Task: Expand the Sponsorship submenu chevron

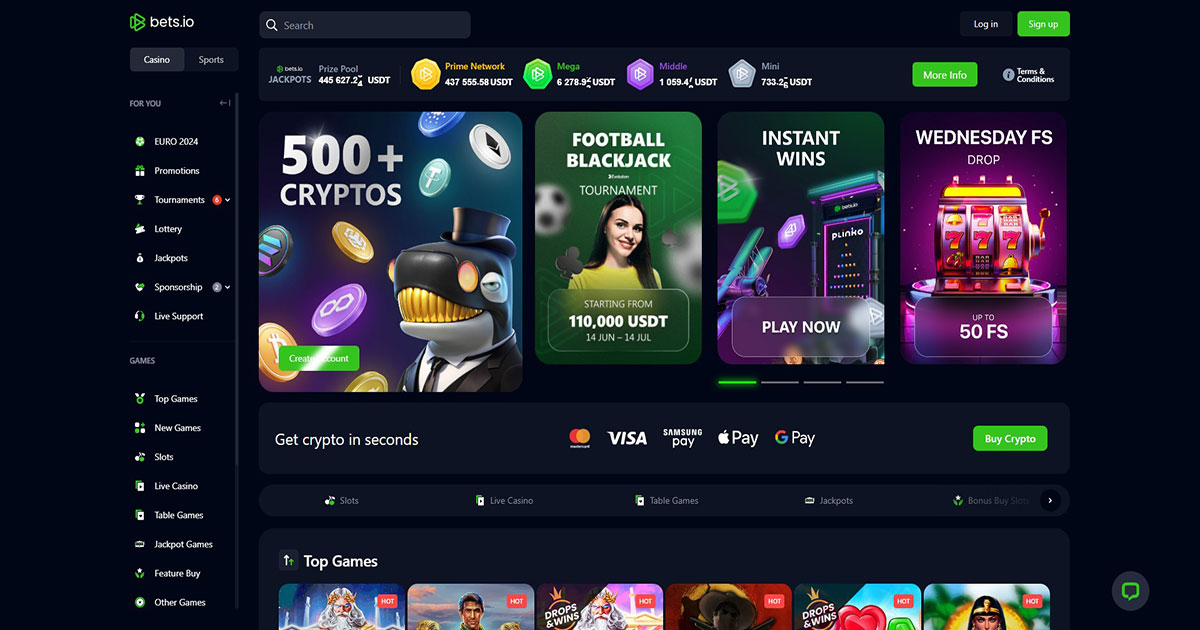Action: coord(228,287)
